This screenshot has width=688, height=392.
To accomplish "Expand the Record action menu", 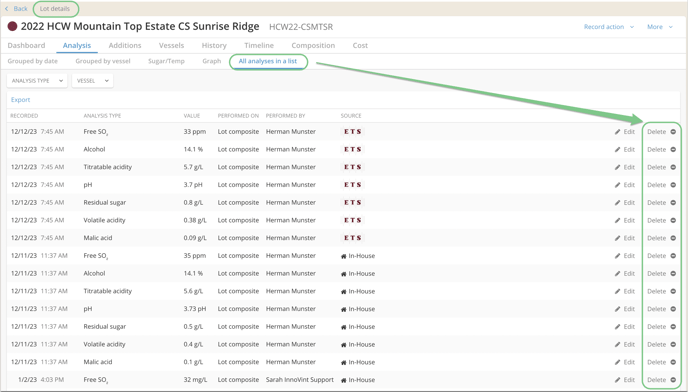I will pos(609,27).
